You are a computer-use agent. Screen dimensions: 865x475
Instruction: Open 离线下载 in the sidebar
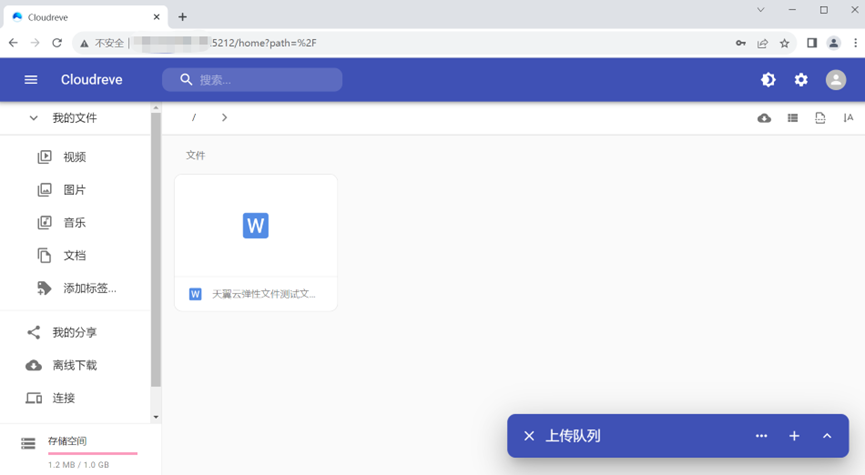point(74,365)
